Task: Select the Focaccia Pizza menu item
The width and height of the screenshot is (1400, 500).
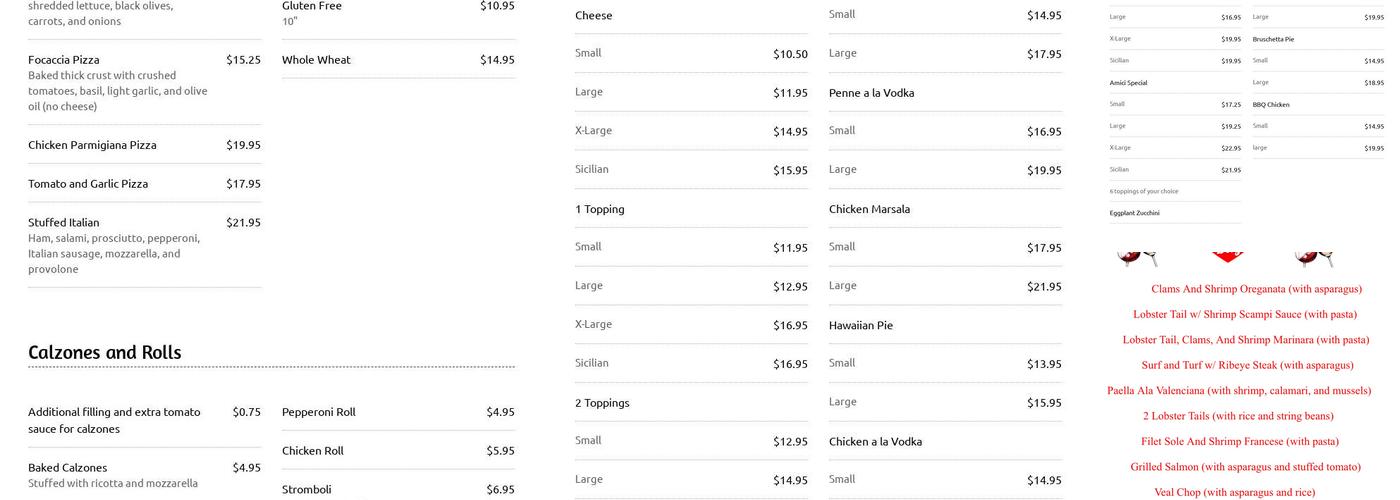Action: pyautogui.click(x=64, y=60)
